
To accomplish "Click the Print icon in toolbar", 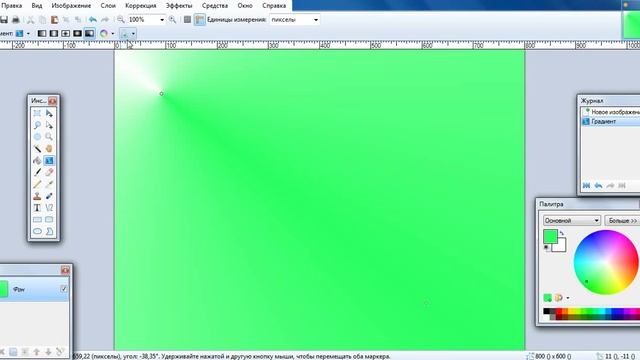I will click(16, 20).
